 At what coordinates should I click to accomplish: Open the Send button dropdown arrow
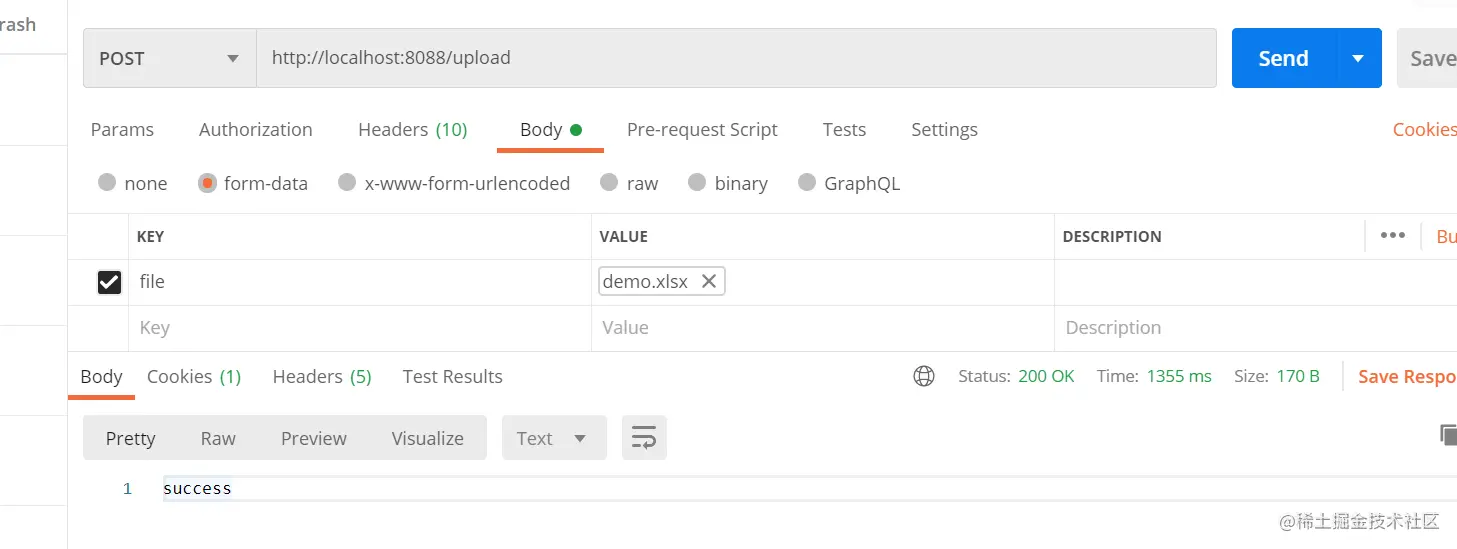pos(1358,58)
